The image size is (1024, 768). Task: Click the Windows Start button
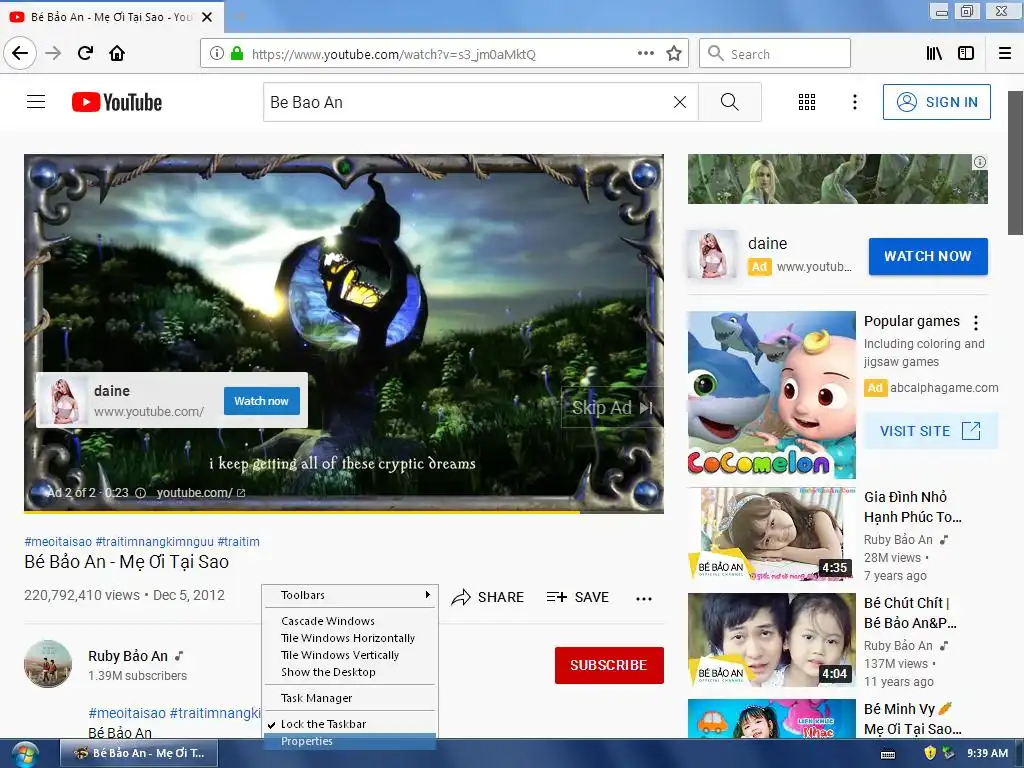pyautogui.click(x=25, y=754)
